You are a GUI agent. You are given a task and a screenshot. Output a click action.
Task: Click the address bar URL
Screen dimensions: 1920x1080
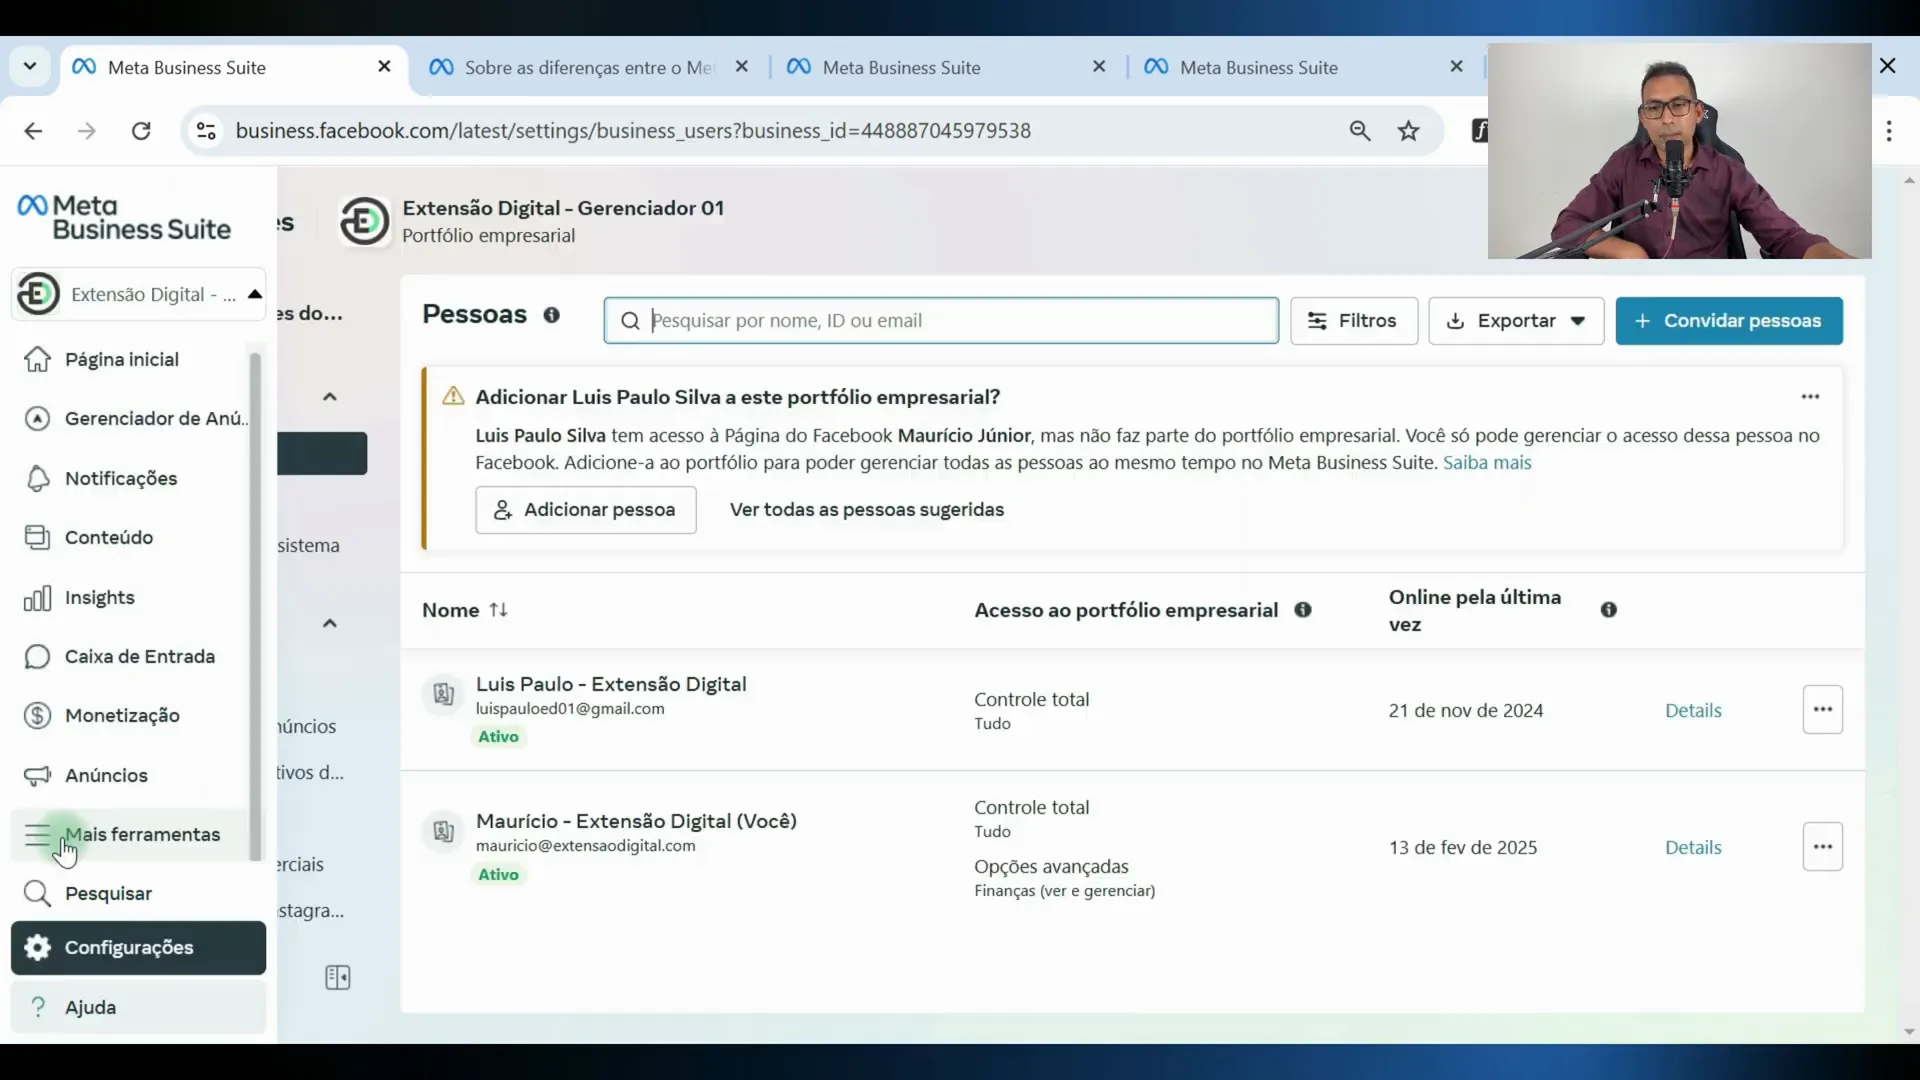(633, 131)
